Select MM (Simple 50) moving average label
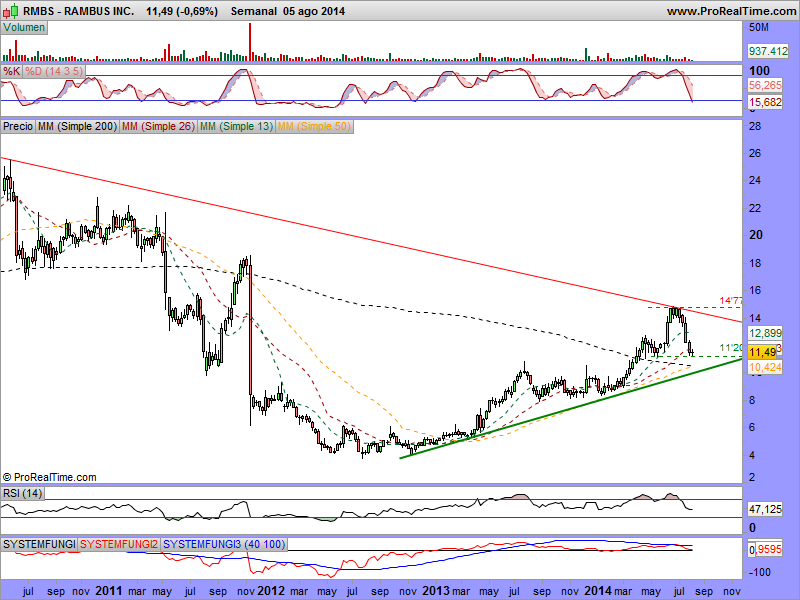Screen dimensions: 800x600 (314, 126)
